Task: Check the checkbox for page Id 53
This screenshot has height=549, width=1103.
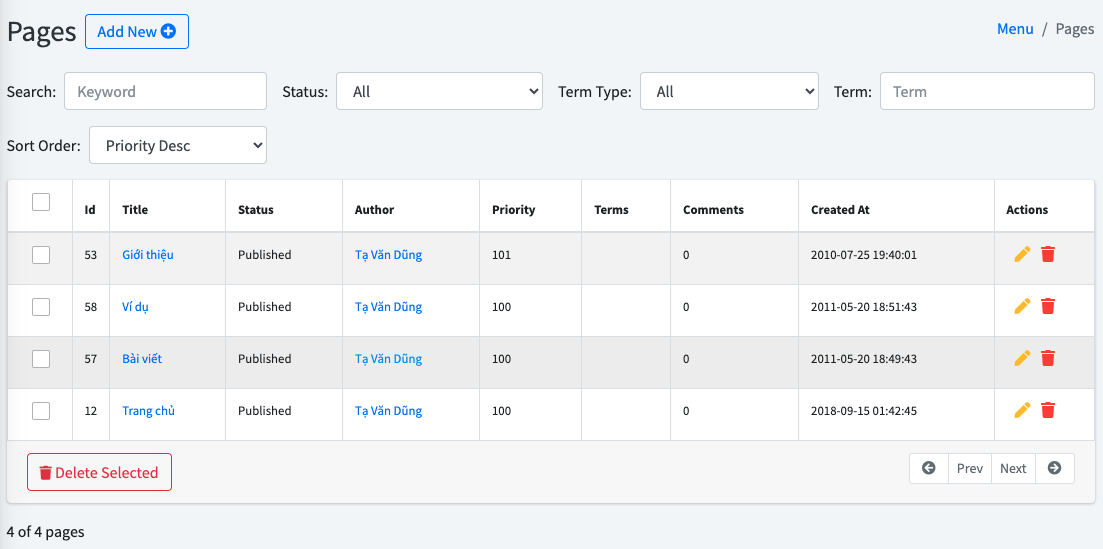Action: click(x=41, y=255)
